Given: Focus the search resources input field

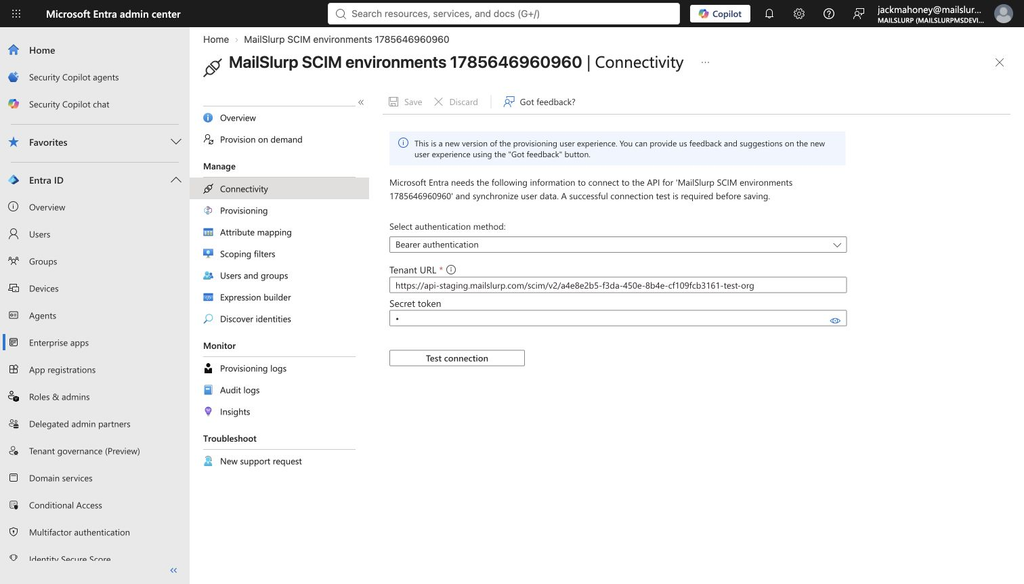Looking at the screenshot, I should [504, 14].
